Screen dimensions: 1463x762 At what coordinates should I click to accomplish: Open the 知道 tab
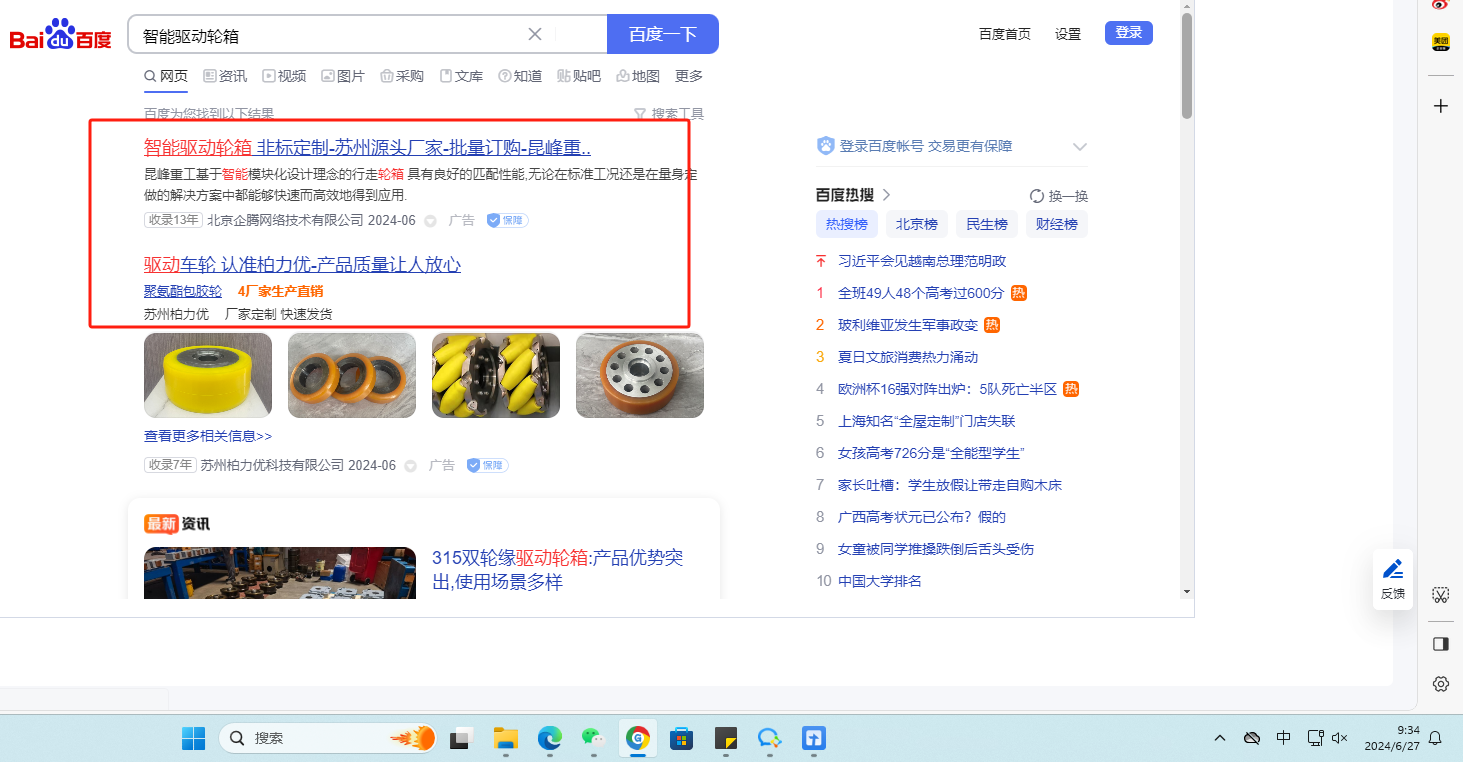(520, 76)
